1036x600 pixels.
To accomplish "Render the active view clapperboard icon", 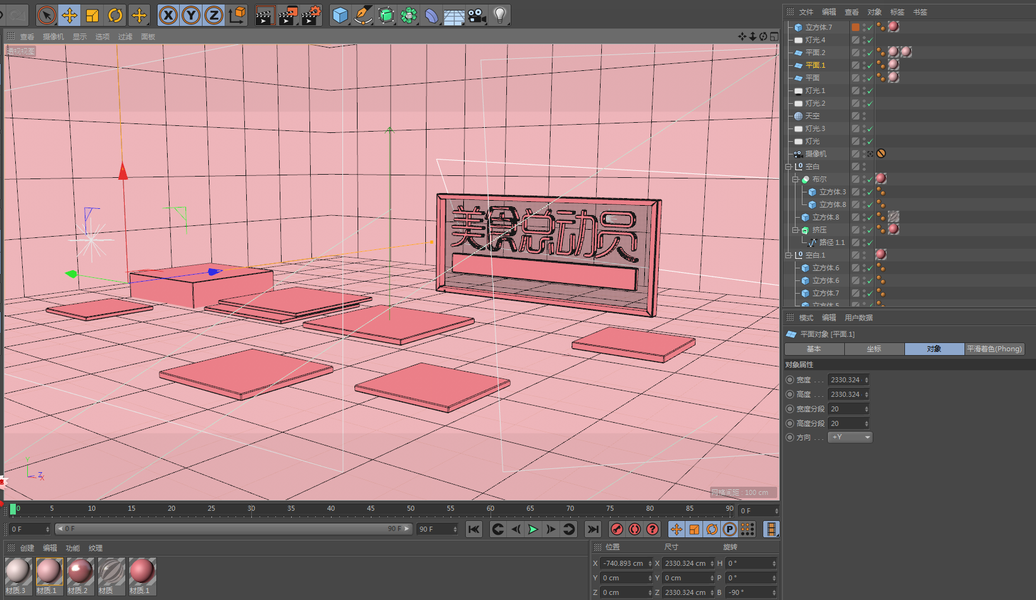I will (x=264, y=15).
